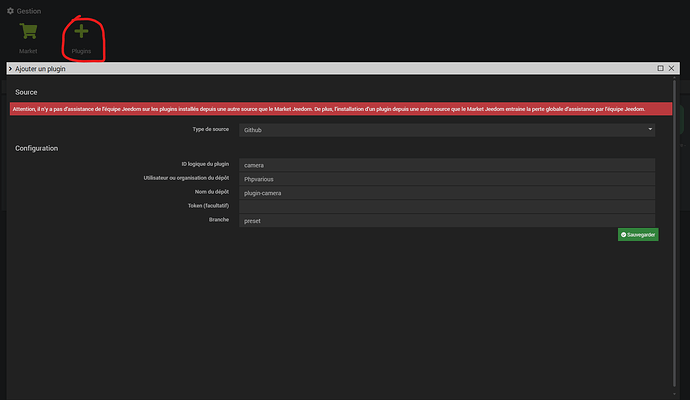The image size is (690, 400).
Task: Maximize the Ajouter un plugin dialog
Action: point(660,68)
